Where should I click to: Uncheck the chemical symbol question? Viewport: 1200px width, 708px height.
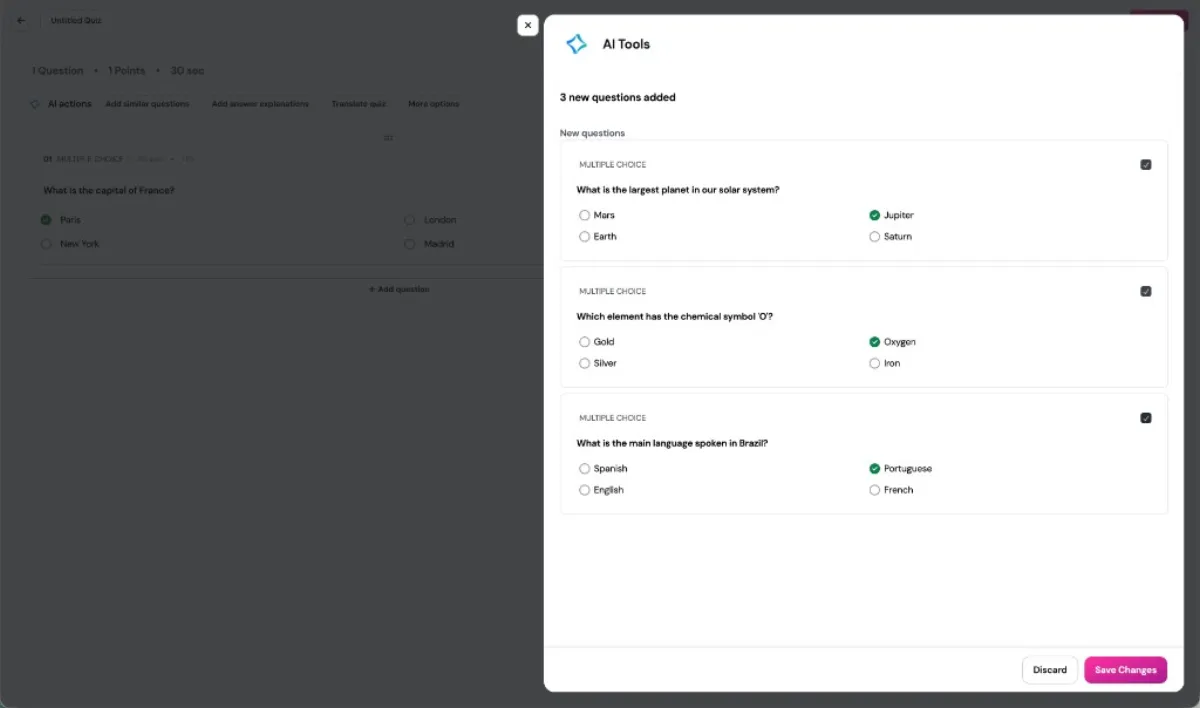(1146, 291)
